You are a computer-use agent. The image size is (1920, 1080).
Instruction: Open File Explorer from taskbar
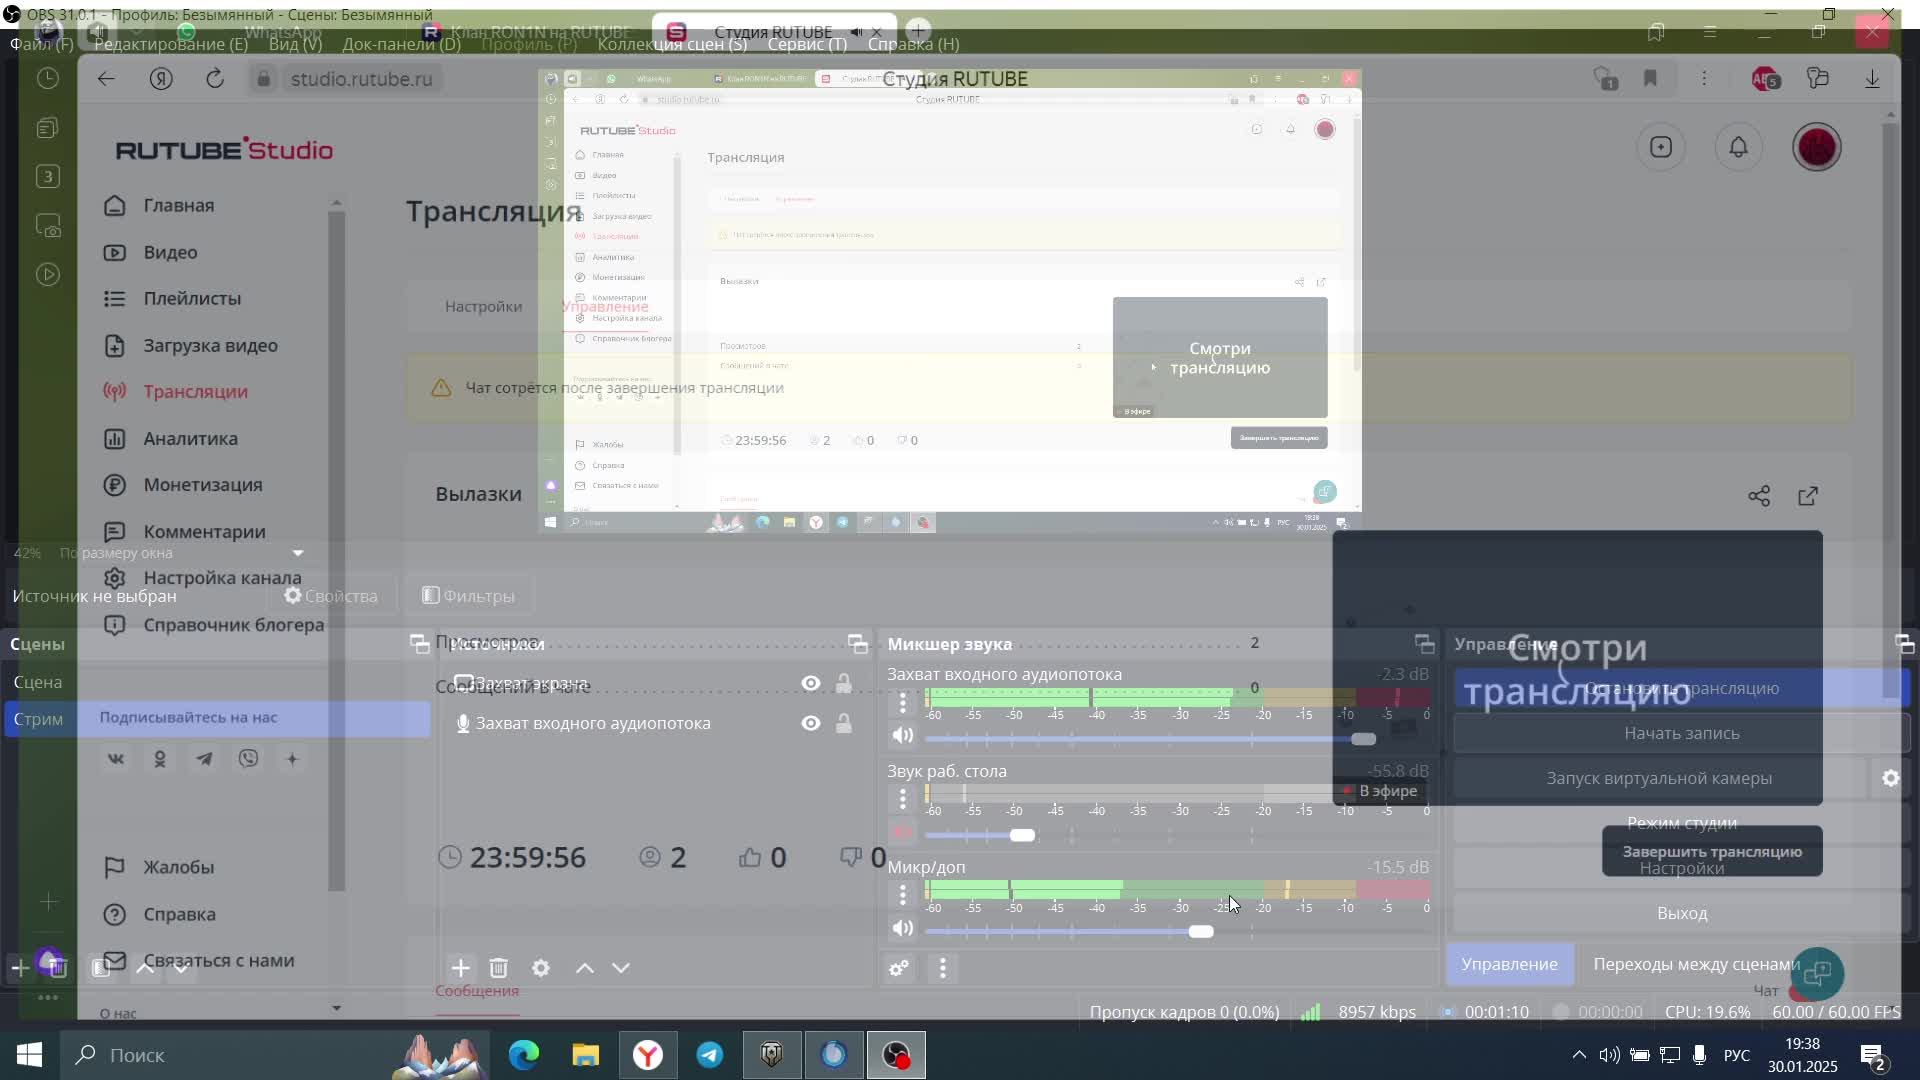click(x=585, y=1055)
